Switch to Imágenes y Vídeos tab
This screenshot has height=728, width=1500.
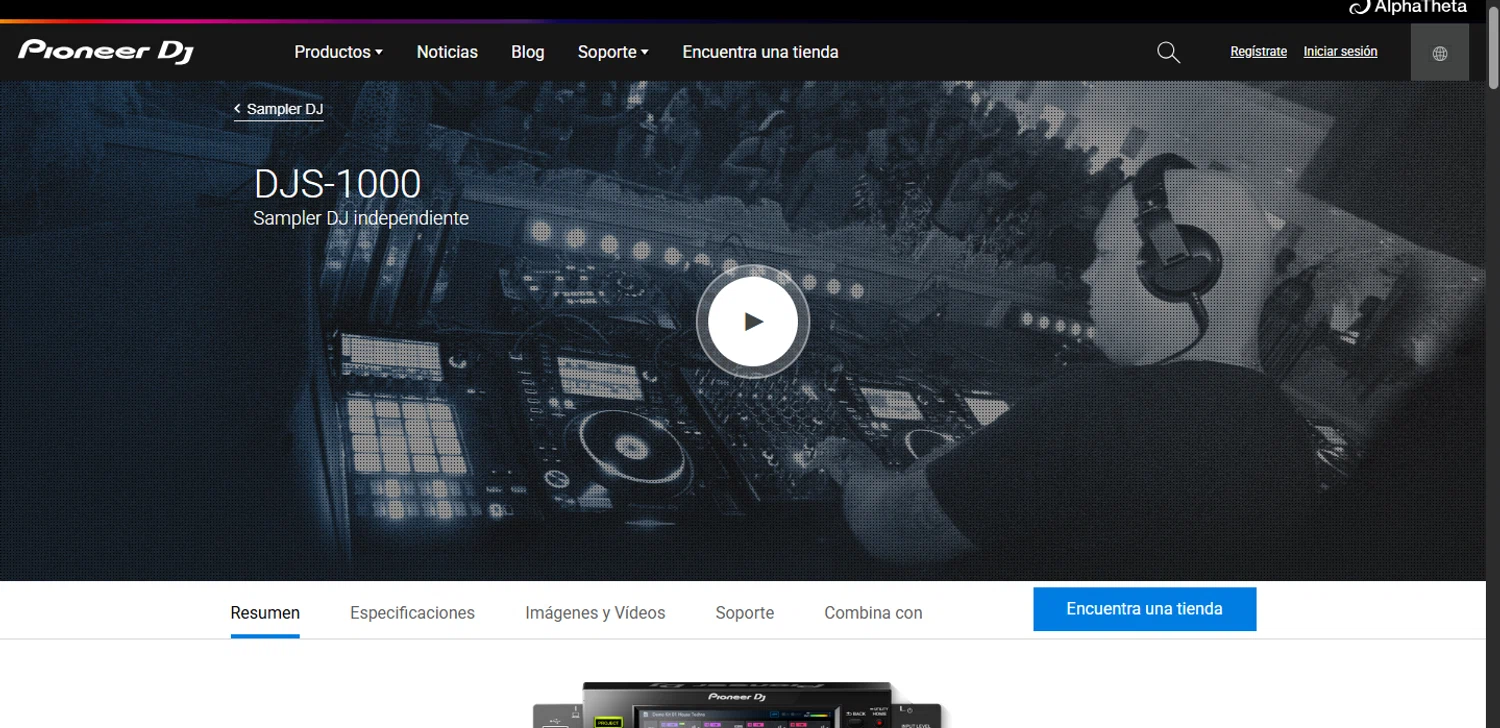[595, 613]
